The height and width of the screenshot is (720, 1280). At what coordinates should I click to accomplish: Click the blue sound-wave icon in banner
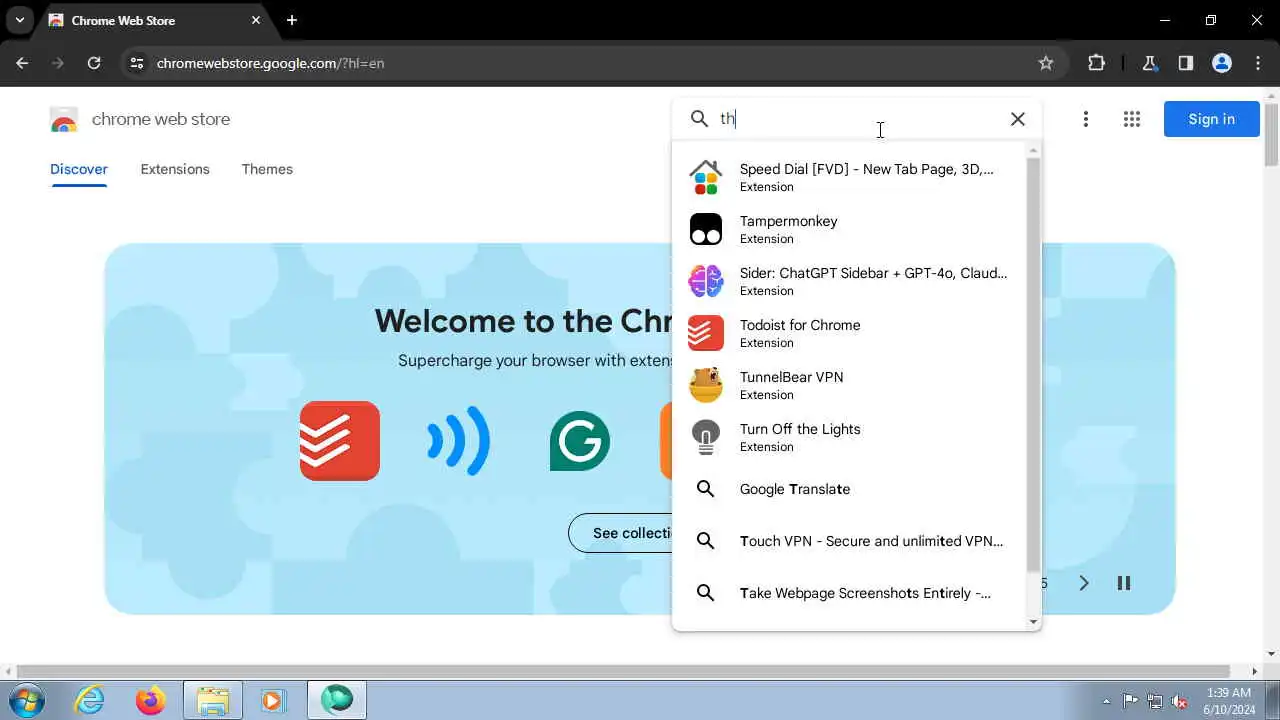pos(459,441)
